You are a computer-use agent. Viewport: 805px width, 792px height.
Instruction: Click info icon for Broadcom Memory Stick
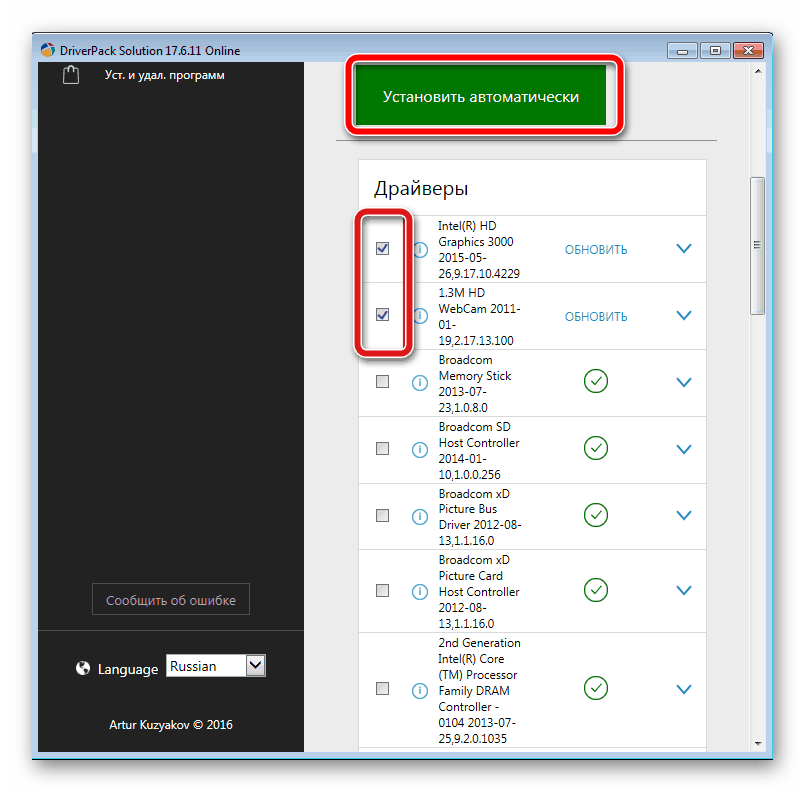420,382
